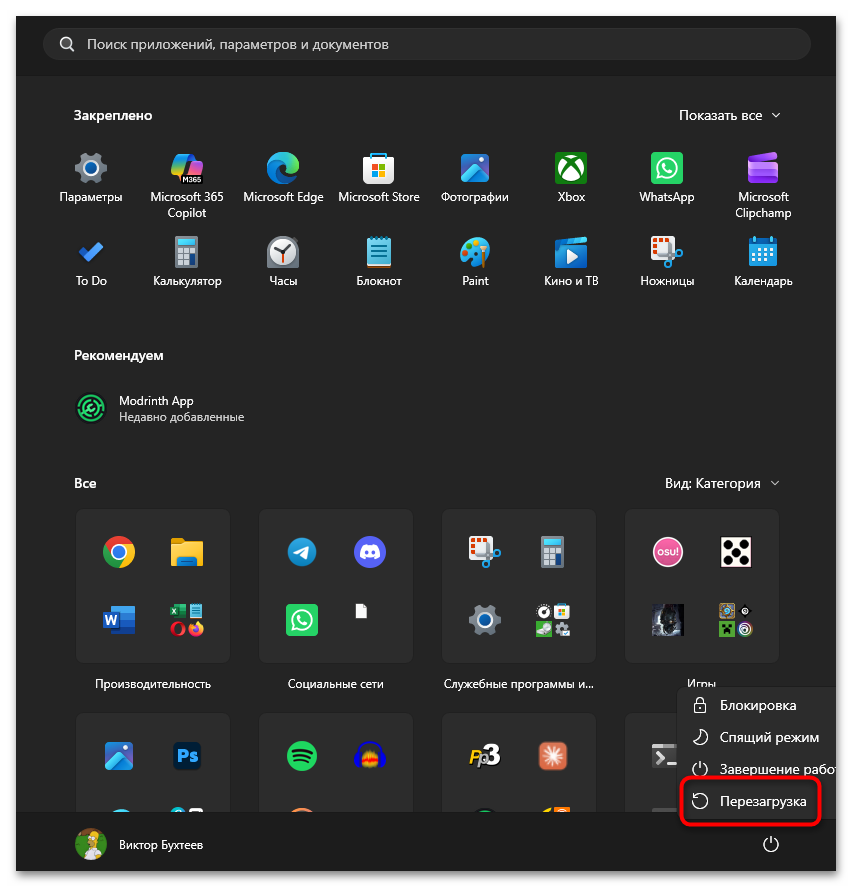Image resolution: width=852 pixels, height=887 pixels.
Task: Expand the Показать все pinned list
Action: [x=729, y=115]
